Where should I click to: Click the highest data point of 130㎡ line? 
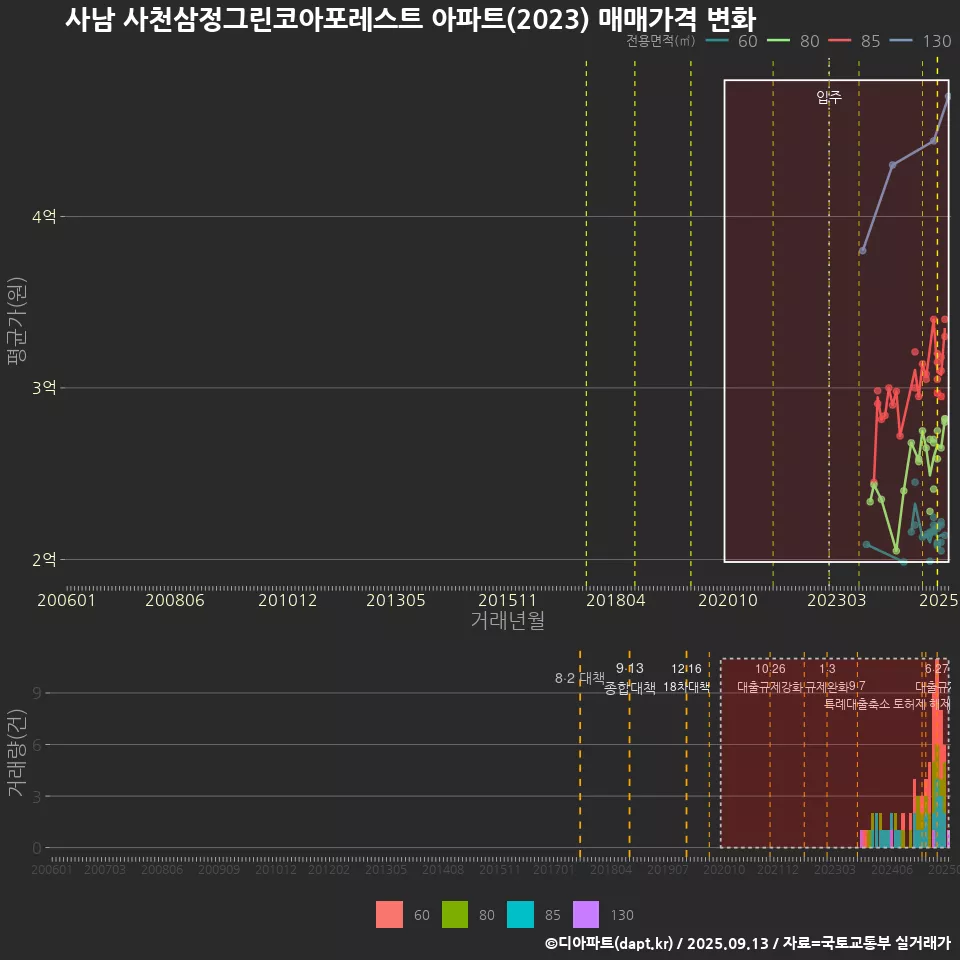pos(948,96)
